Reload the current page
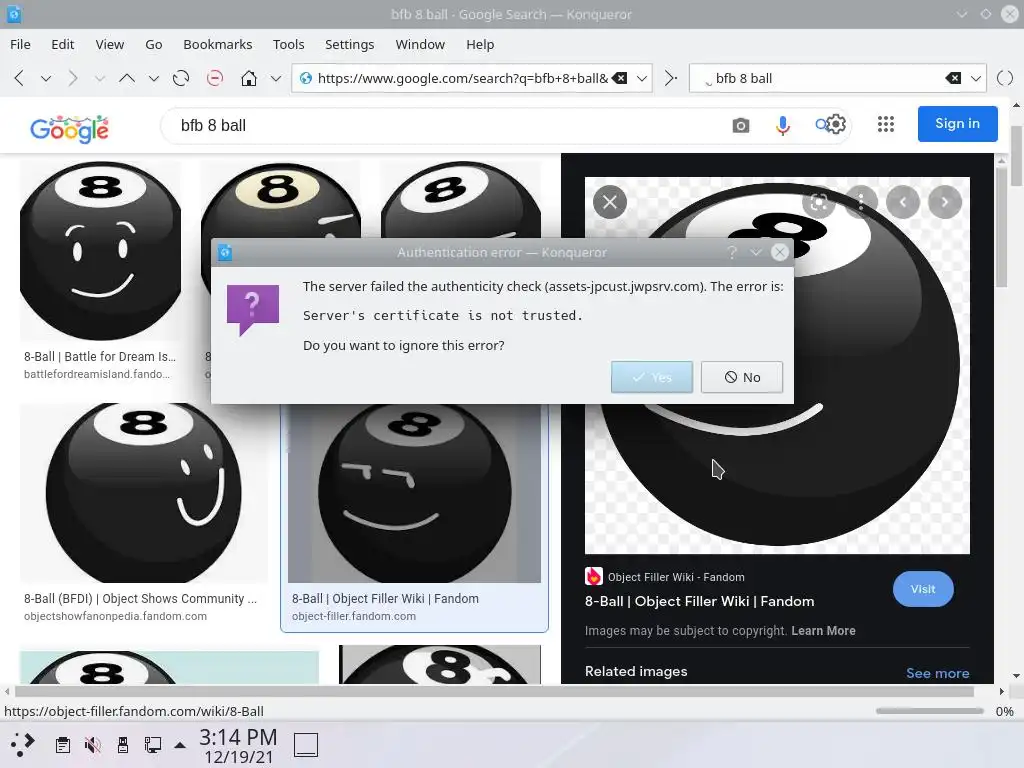 coord(181,78)
